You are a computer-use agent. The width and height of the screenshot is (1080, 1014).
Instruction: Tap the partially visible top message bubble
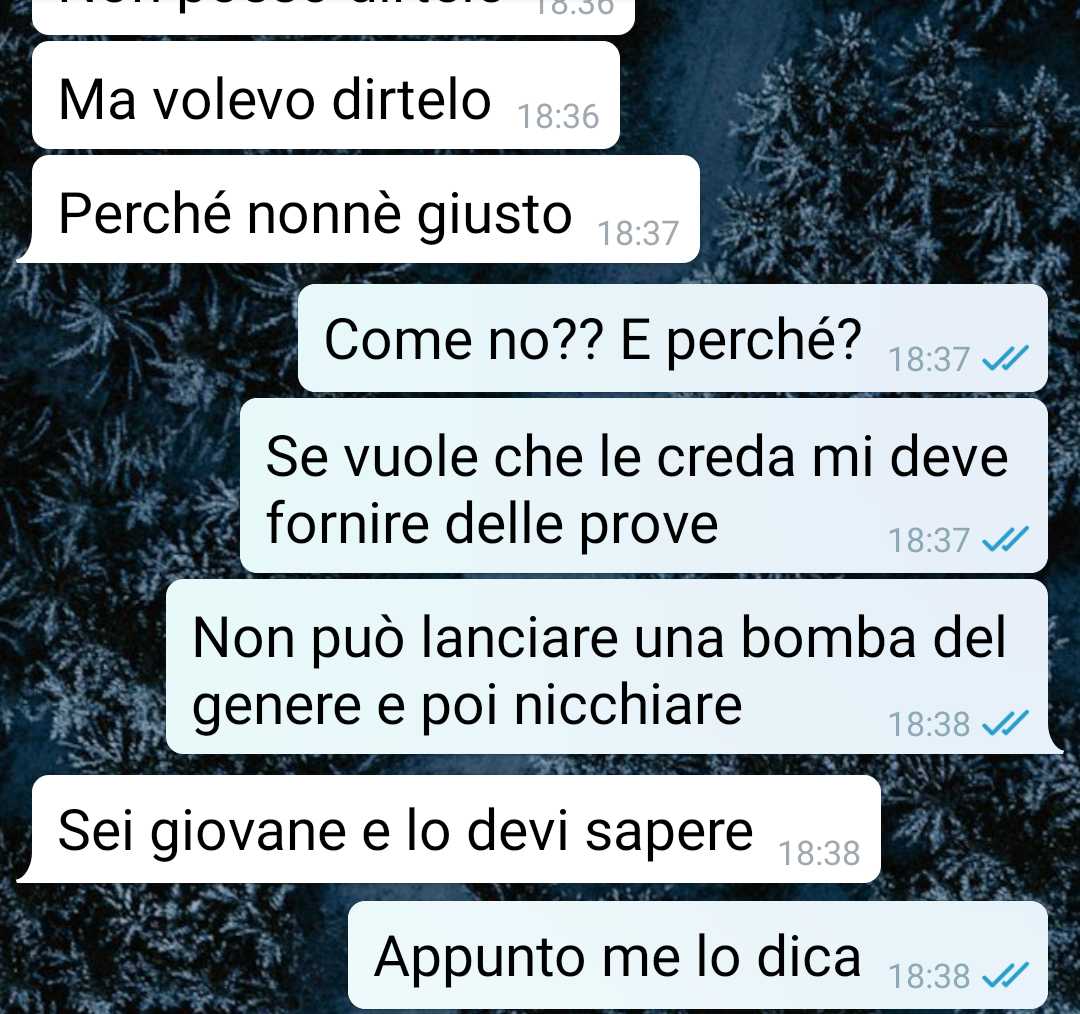tap(333, 17)
